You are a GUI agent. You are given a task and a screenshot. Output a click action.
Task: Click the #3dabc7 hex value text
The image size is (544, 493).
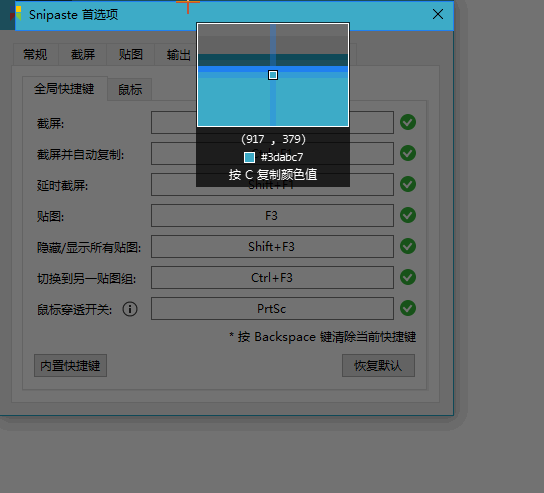282,157
